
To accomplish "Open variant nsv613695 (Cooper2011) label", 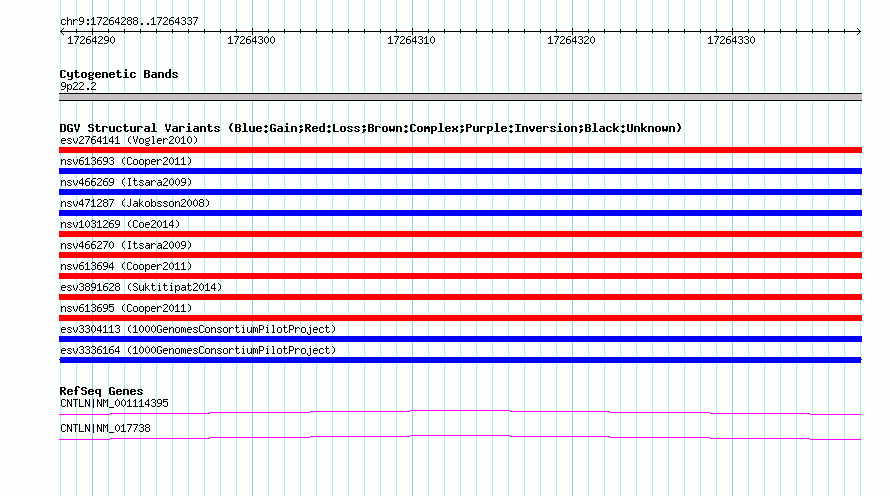I will (126, 308).
